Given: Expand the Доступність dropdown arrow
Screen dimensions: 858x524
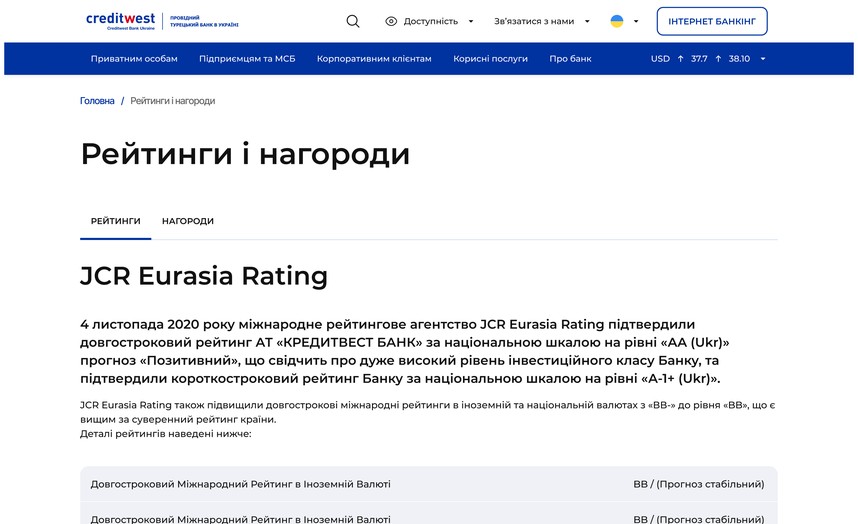Looking at the screenshot, I should 471,21.
